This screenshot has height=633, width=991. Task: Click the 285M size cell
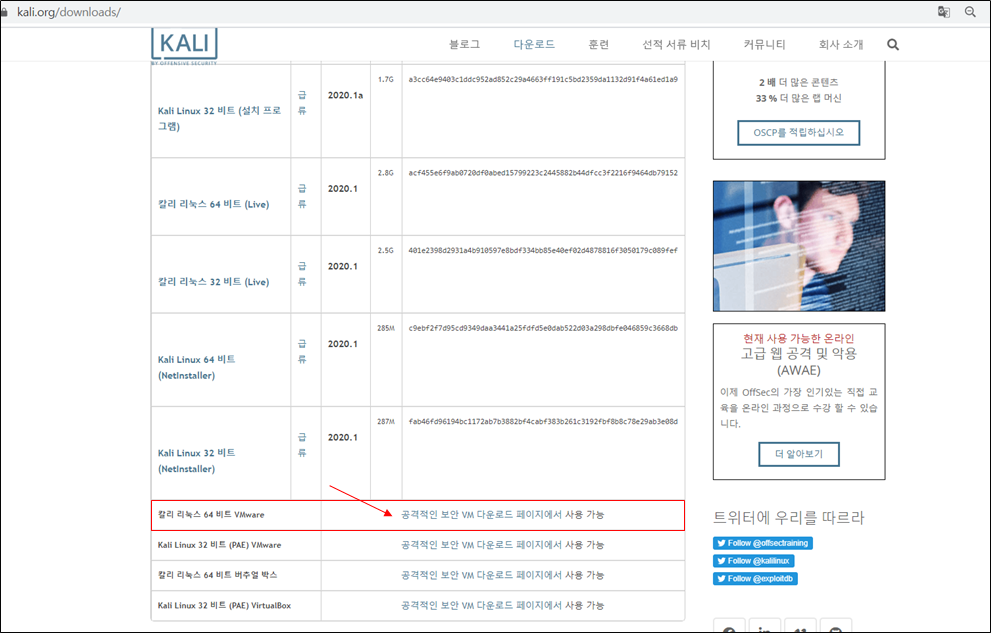pyautogui.click(x=386, y=329)
